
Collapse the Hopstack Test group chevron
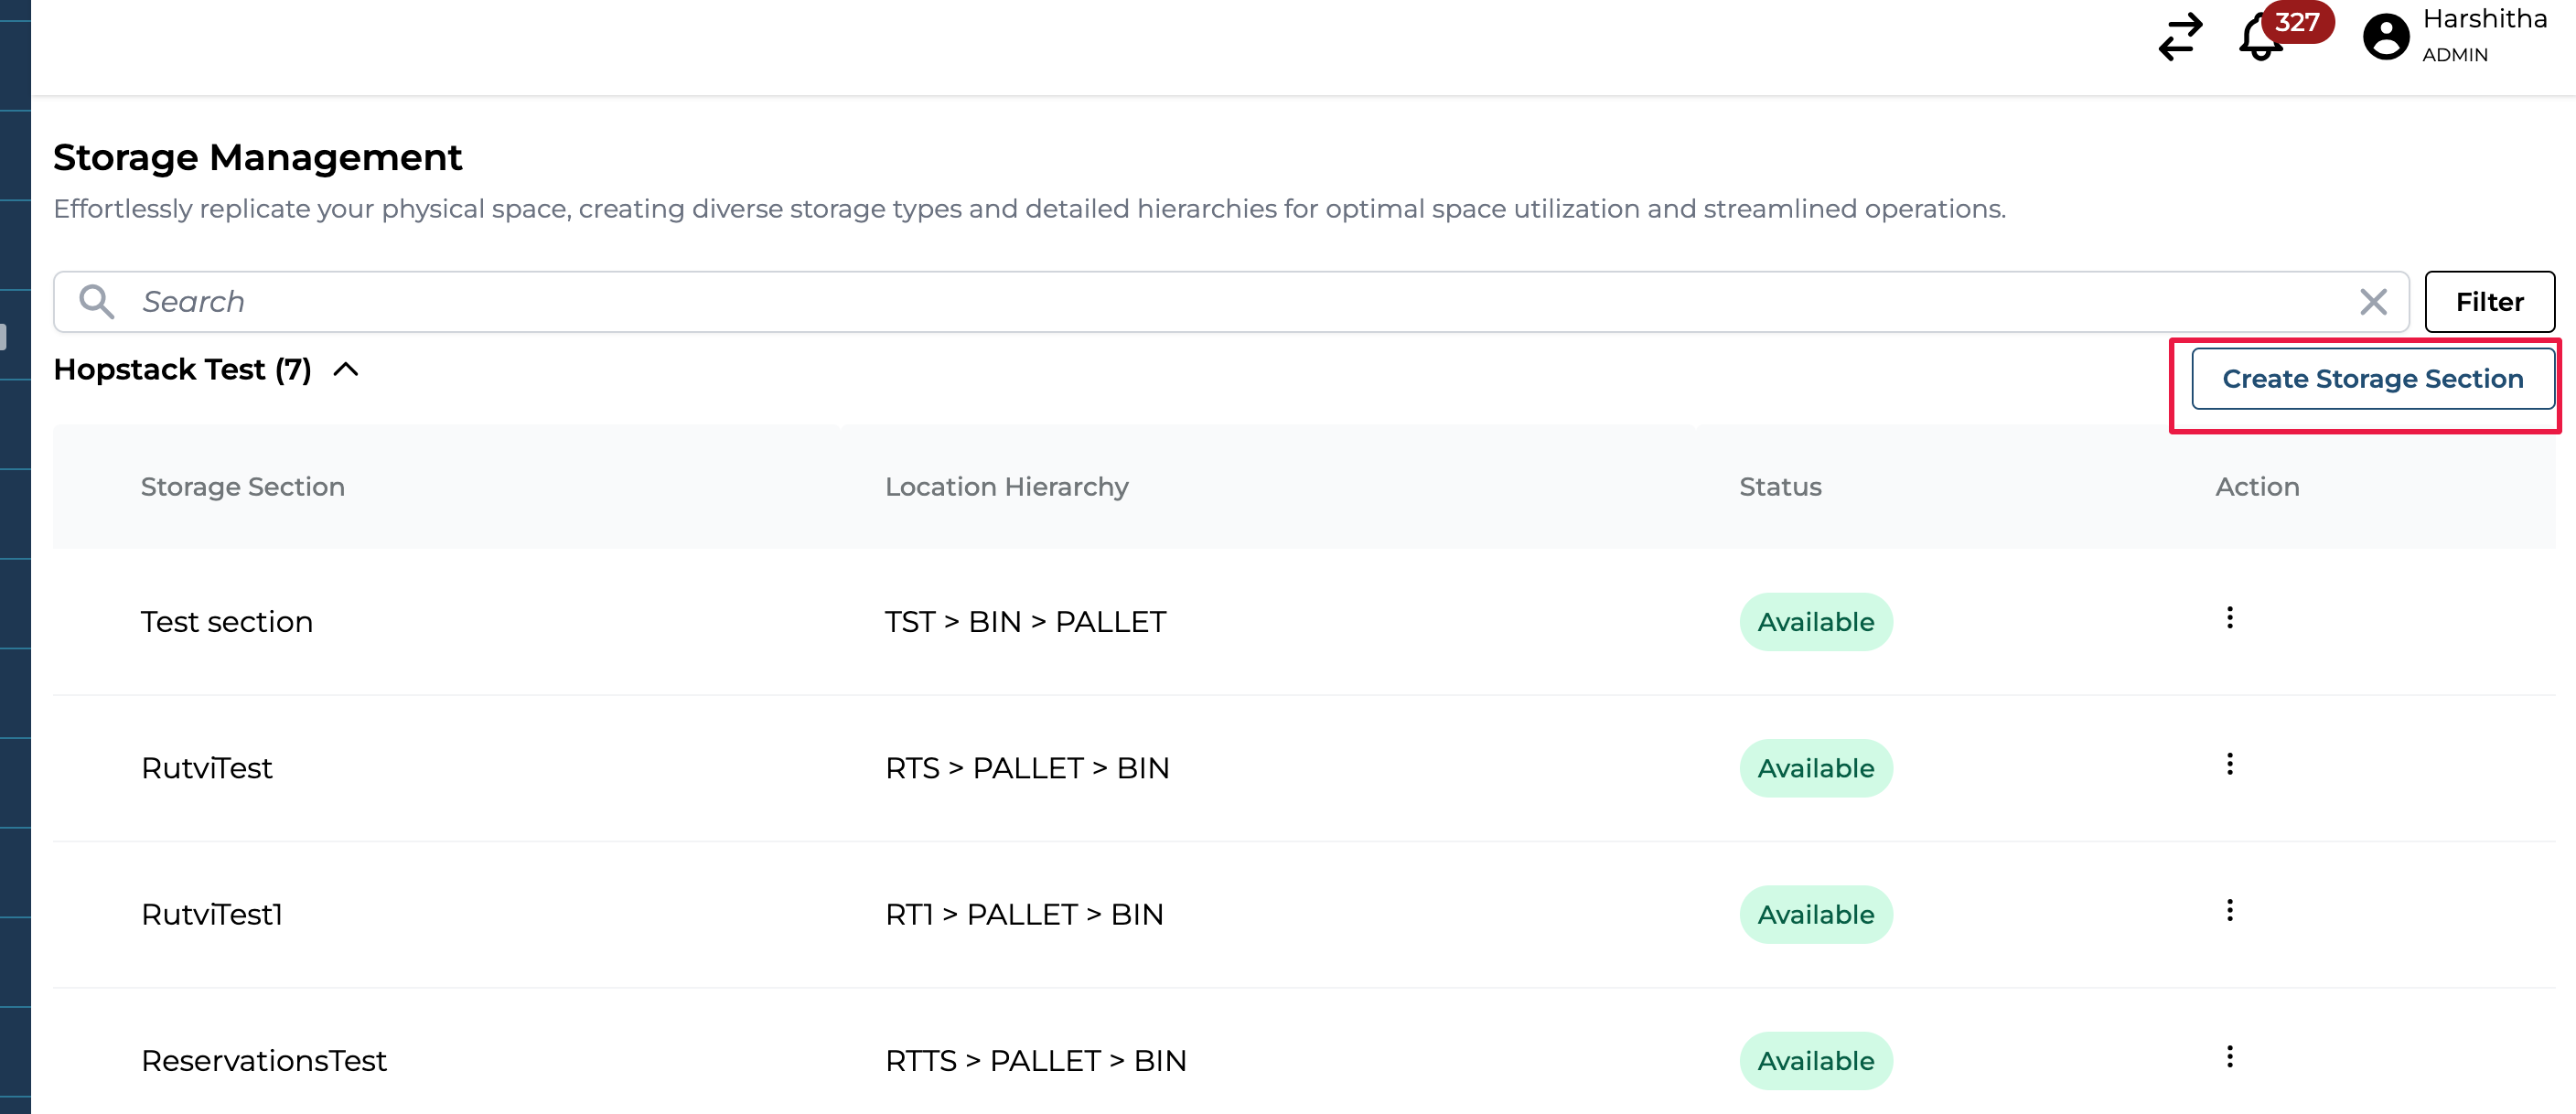click(x=346, y=370)
